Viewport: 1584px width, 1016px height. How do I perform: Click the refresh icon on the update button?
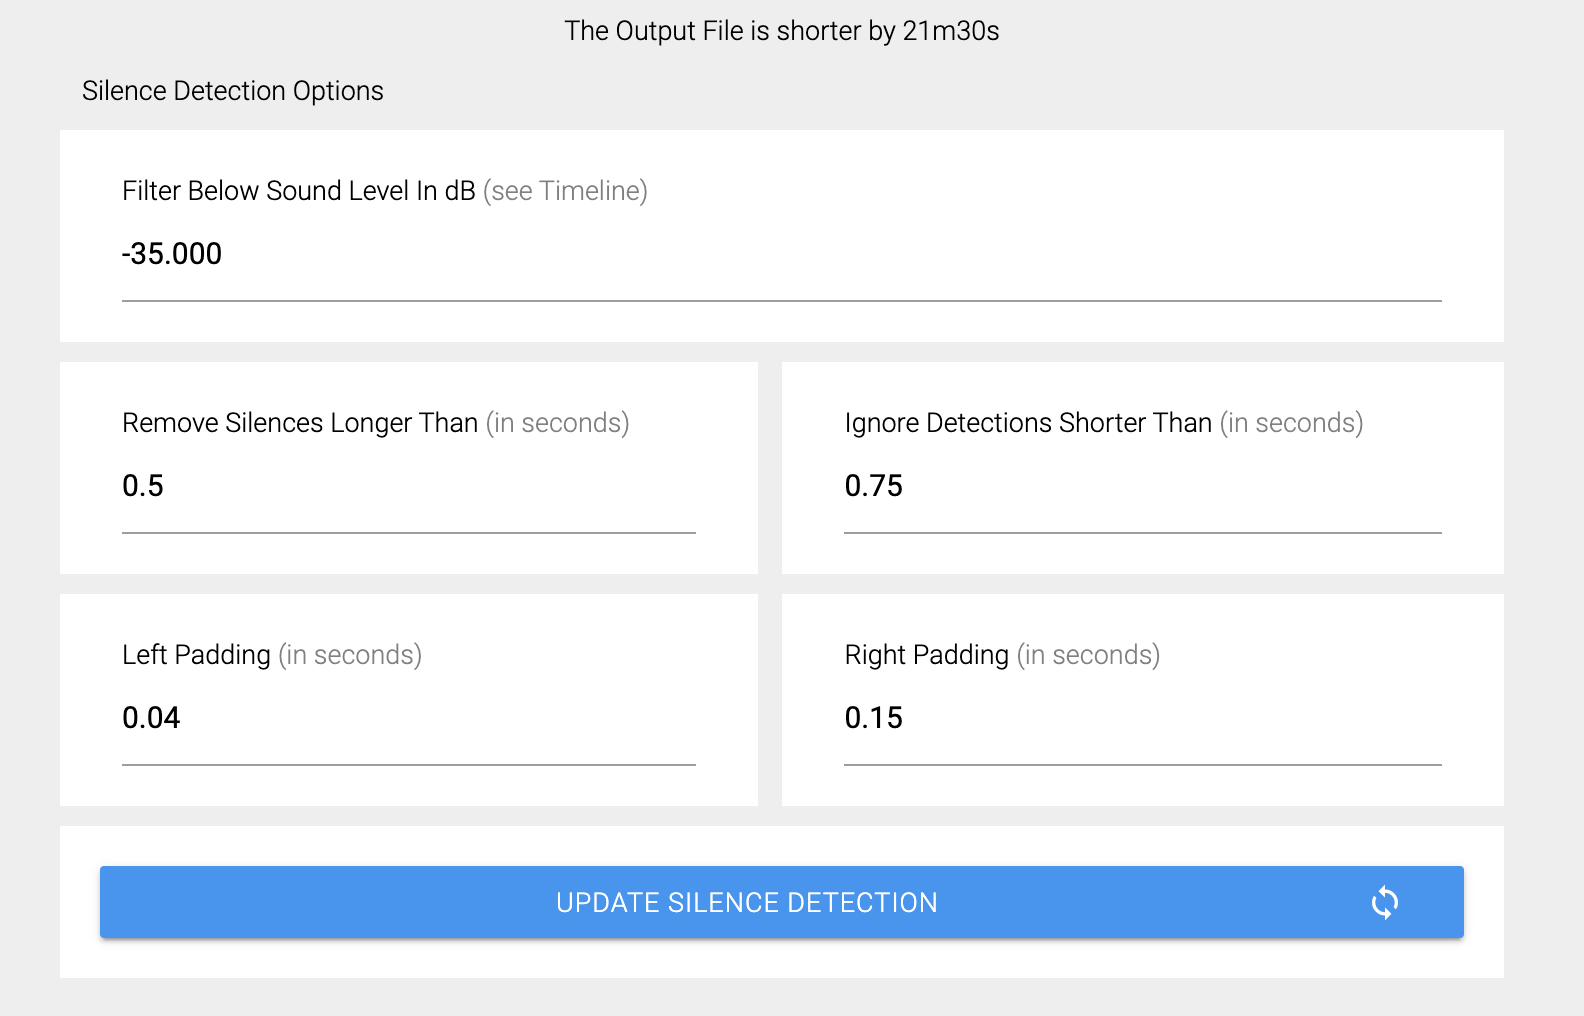pyautogui.click(x=1384, y=902)
